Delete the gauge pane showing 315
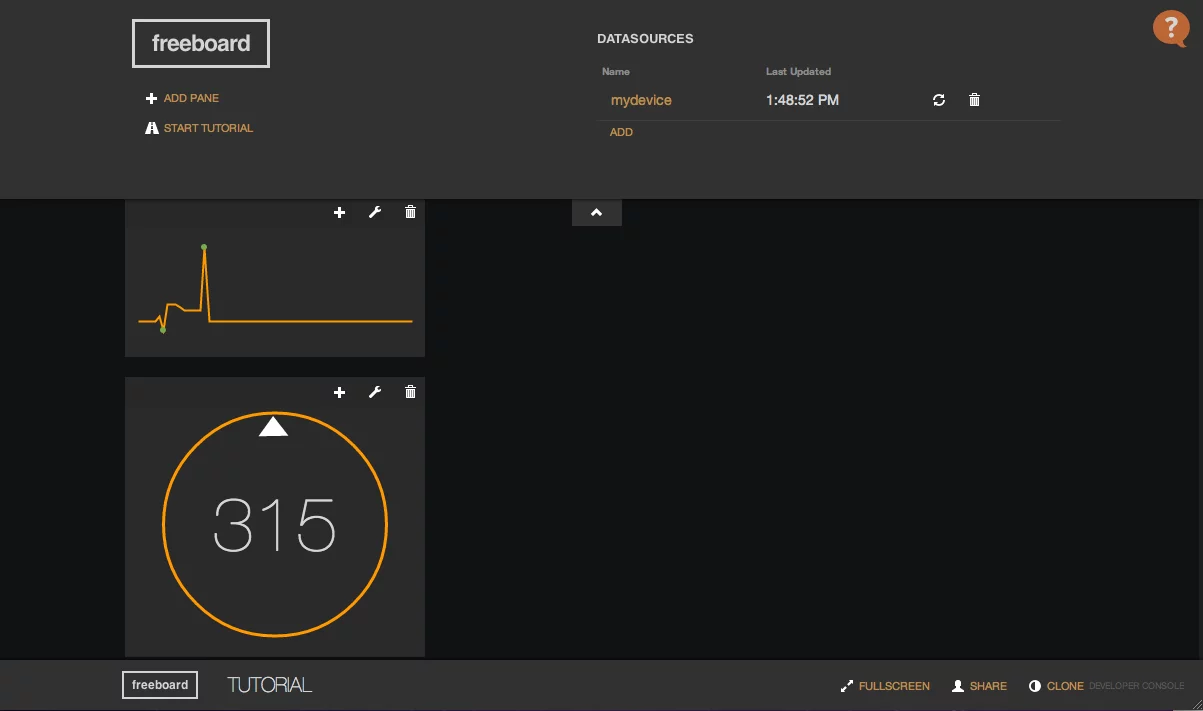 pos(410,392)
